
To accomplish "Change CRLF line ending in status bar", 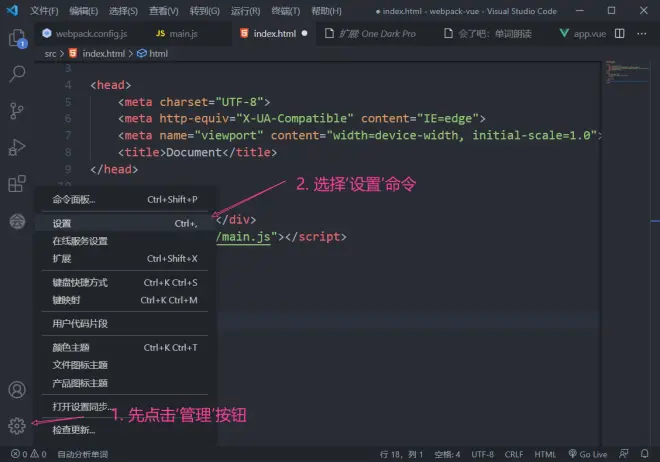I will [514, 454].
